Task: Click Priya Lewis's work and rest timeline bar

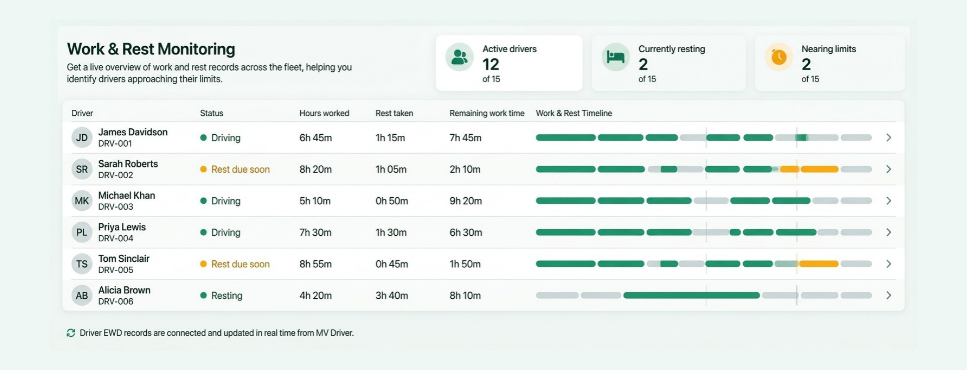Action: coord(704,232)
